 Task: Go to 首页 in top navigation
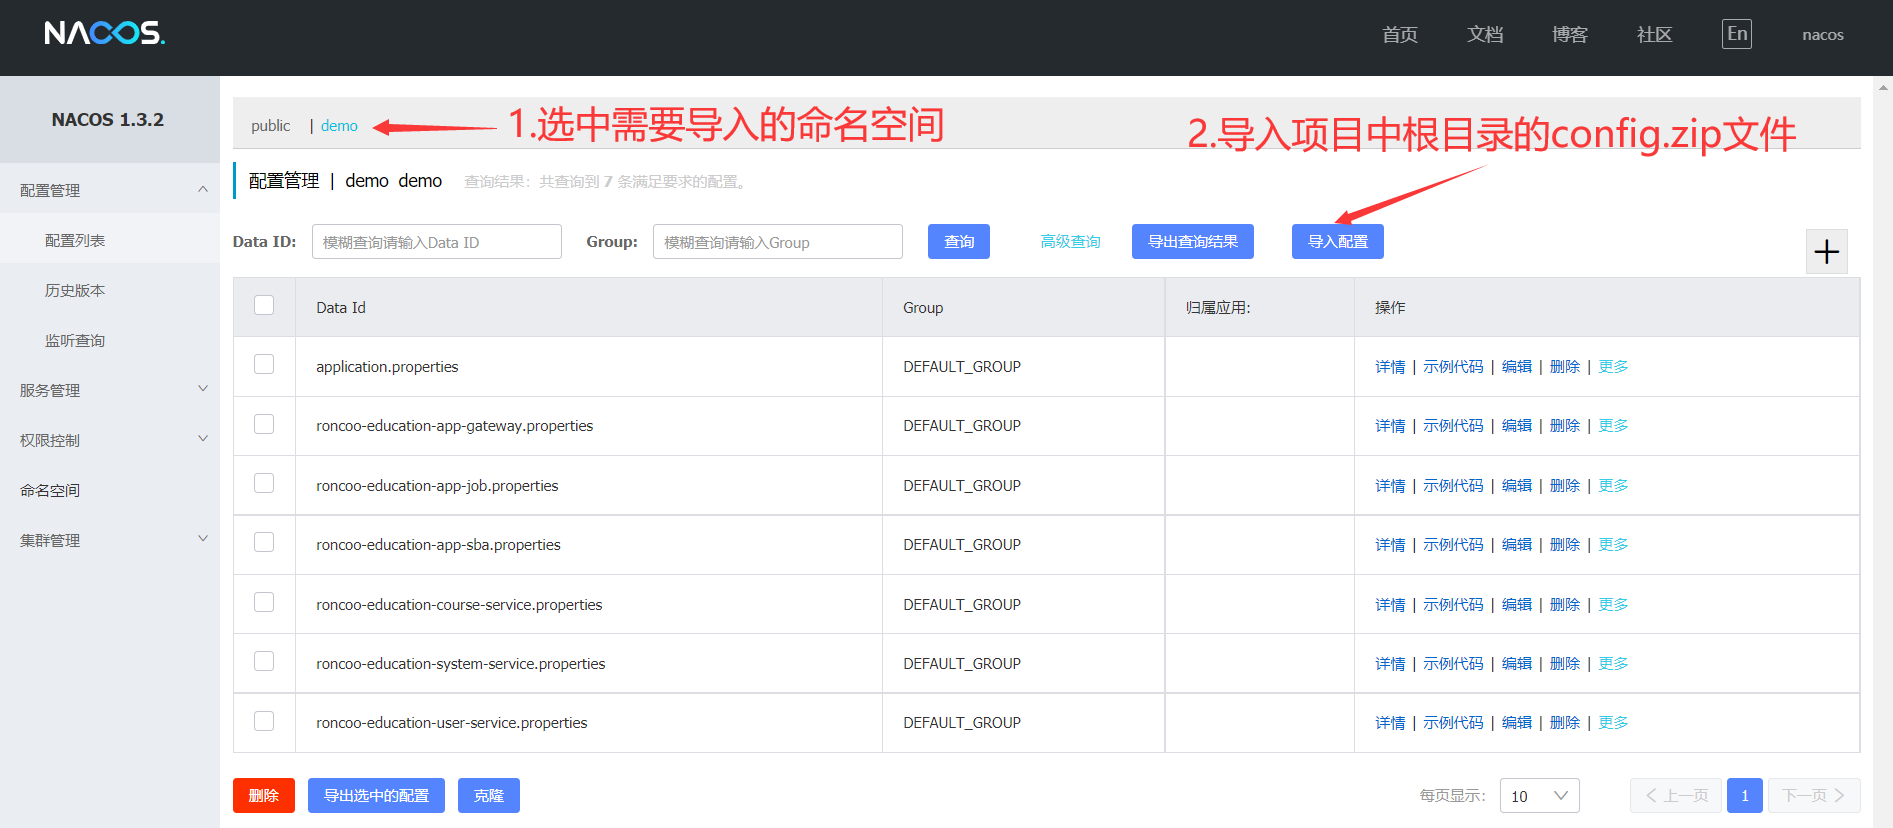point(1400,35)
